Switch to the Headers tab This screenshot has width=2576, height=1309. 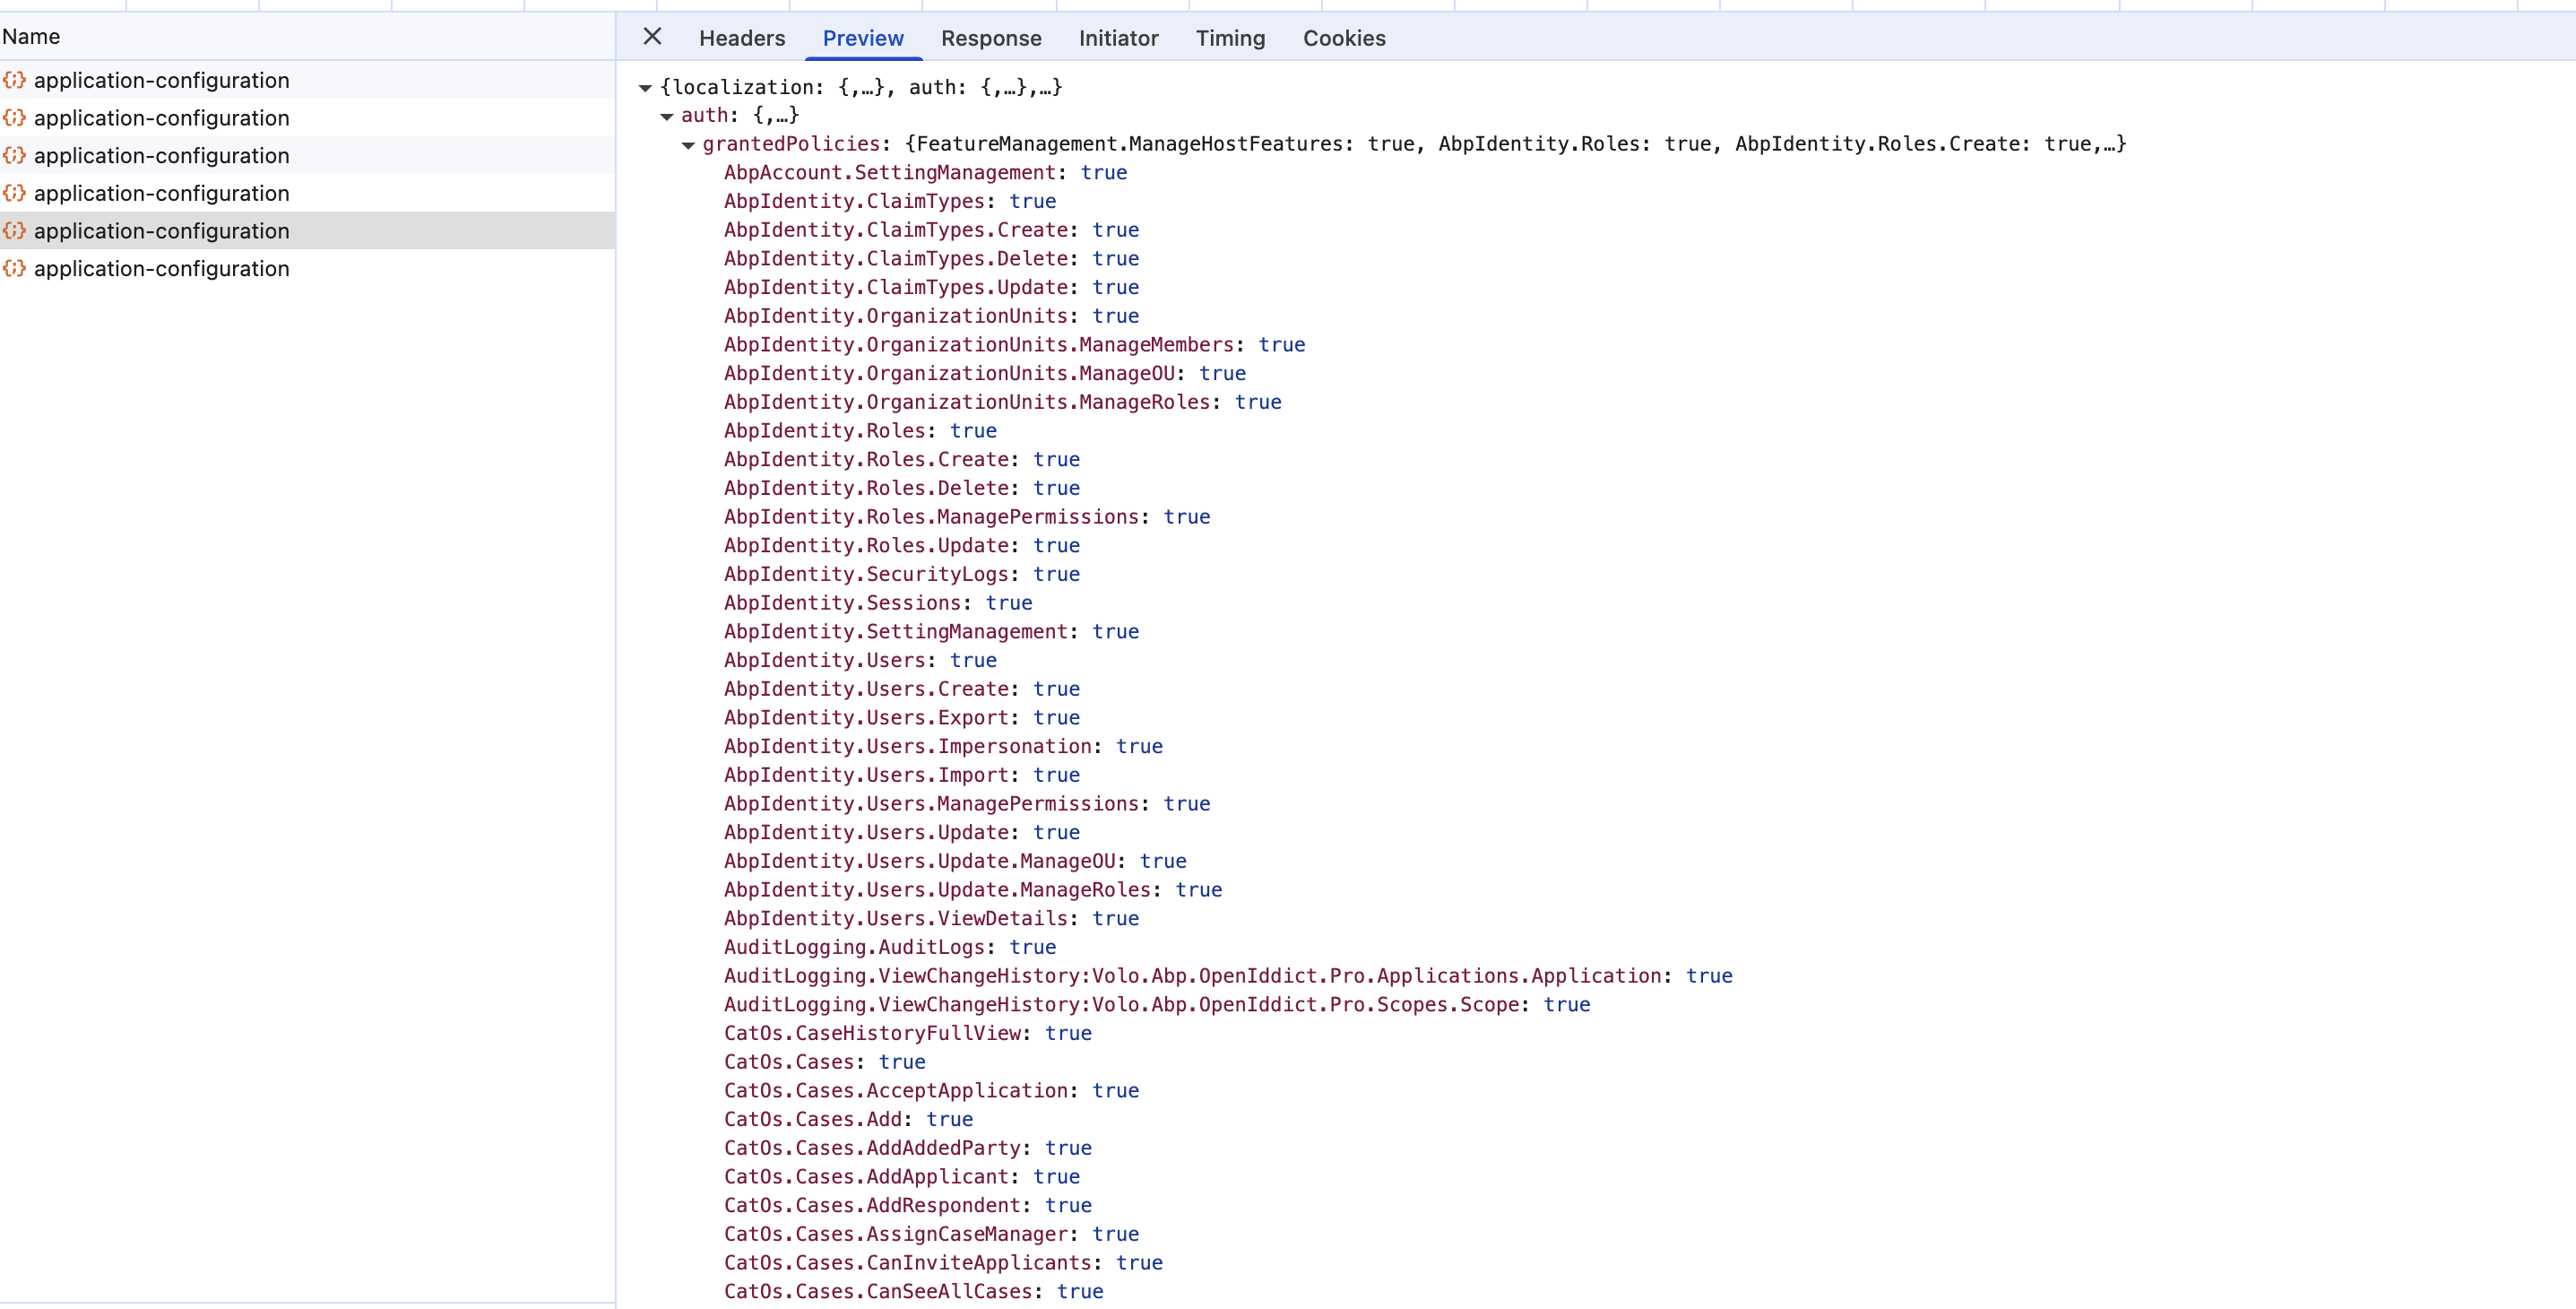tap(741, 38)
